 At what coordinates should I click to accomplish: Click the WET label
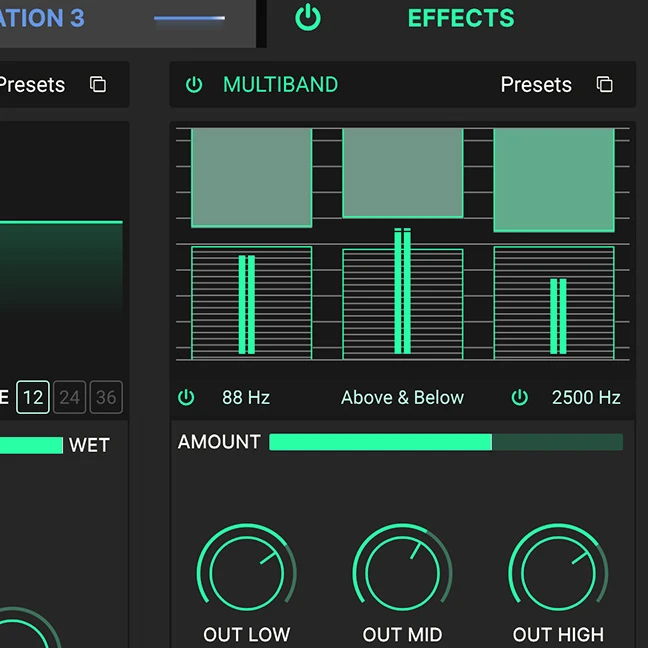point(89,445)
